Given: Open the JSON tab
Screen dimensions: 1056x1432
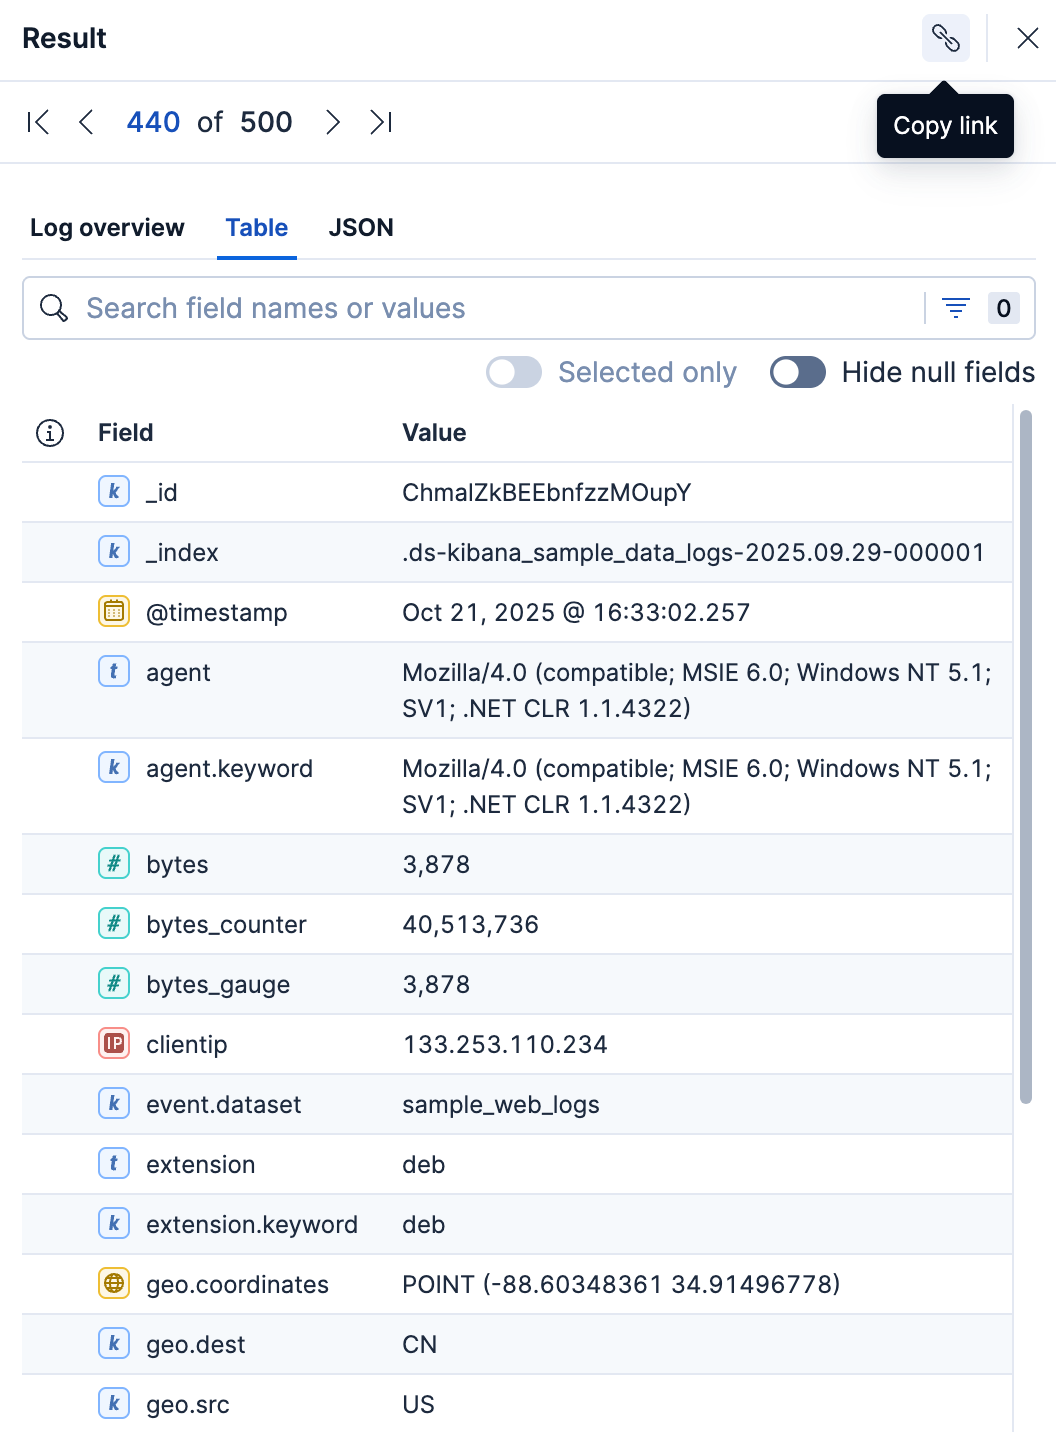Looking at the screenshot, I should (x=361, y=228).
